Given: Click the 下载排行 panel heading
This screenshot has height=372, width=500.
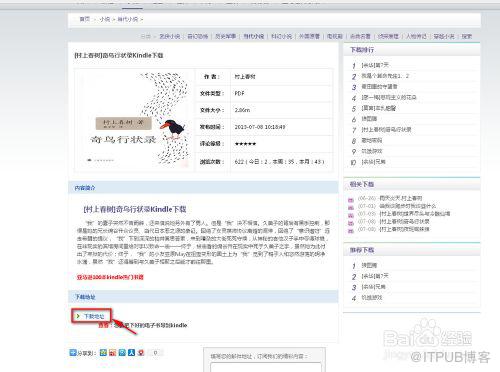Looking at the screenshot, I should (x=362, y=50).
